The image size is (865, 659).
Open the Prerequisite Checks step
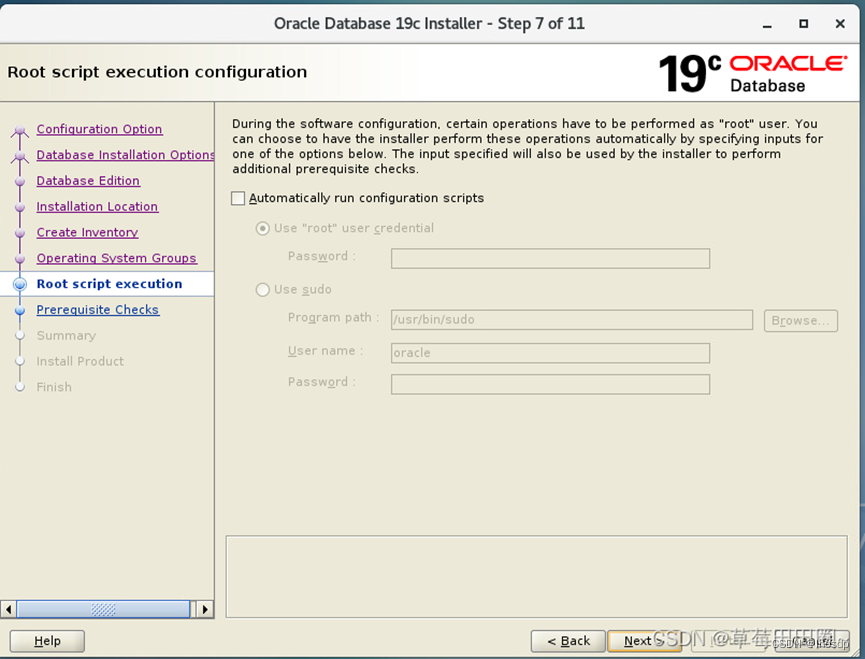[x=98, y=310]
